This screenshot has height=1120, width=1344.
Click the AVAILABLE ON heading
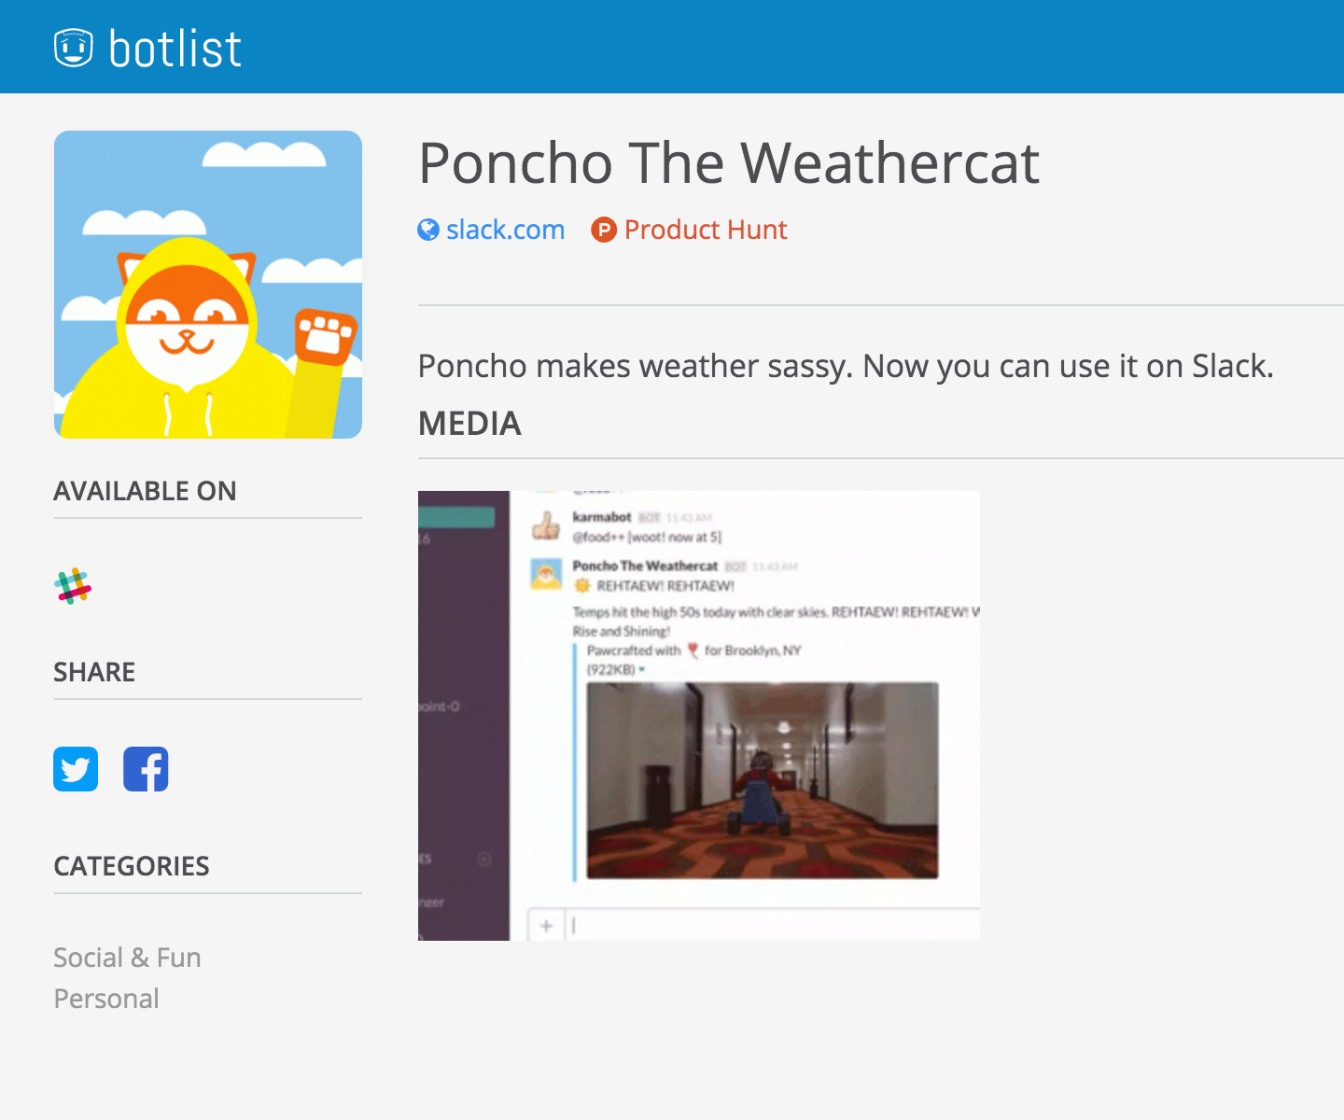coord(145,491)
